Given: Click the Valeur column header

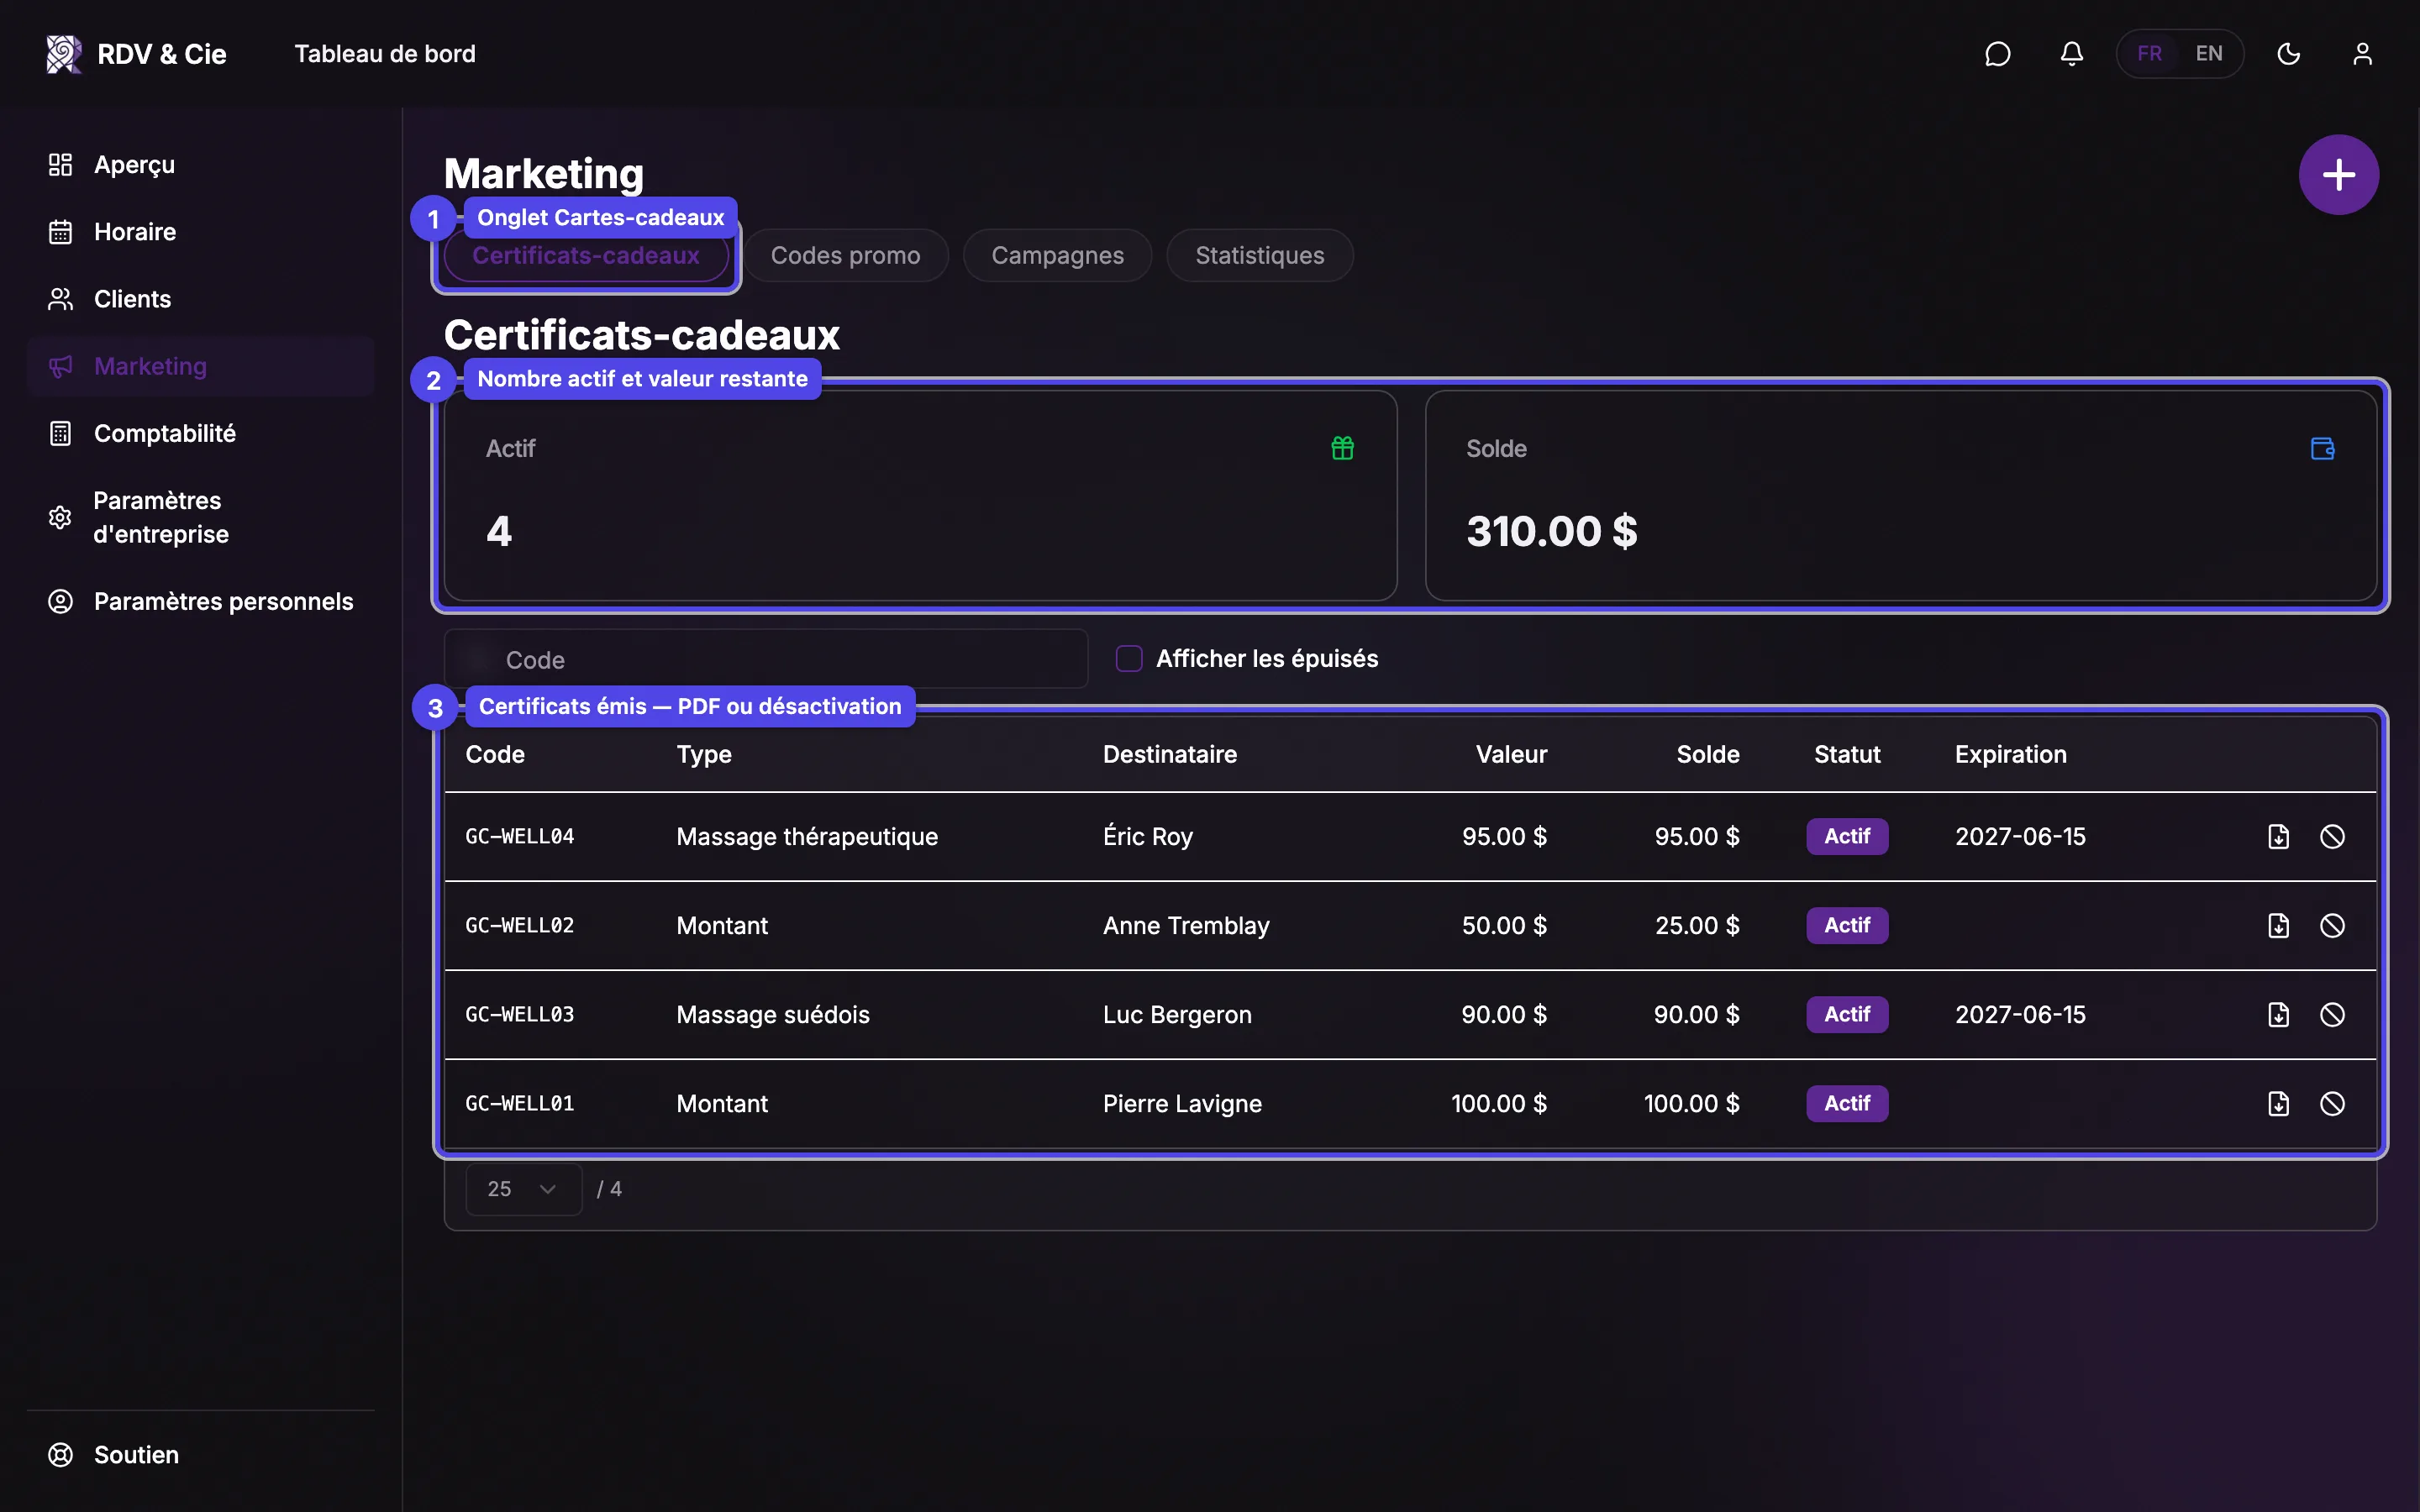Looking at the screenshot, I should pos(1511,755).
